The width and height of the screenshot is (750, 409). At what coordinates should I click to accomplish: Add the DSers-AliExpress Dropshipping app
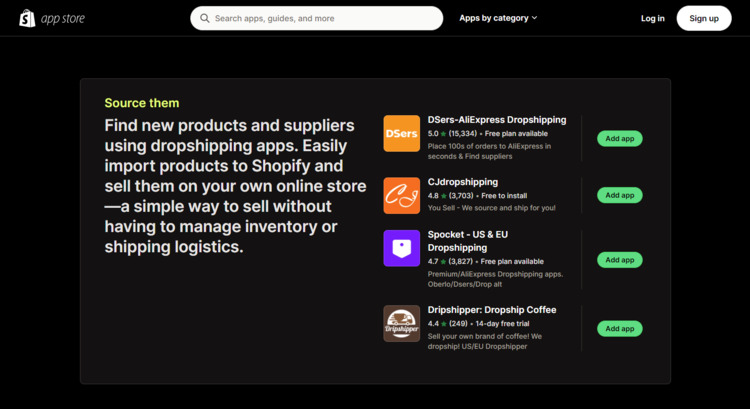tap(619, 139)
